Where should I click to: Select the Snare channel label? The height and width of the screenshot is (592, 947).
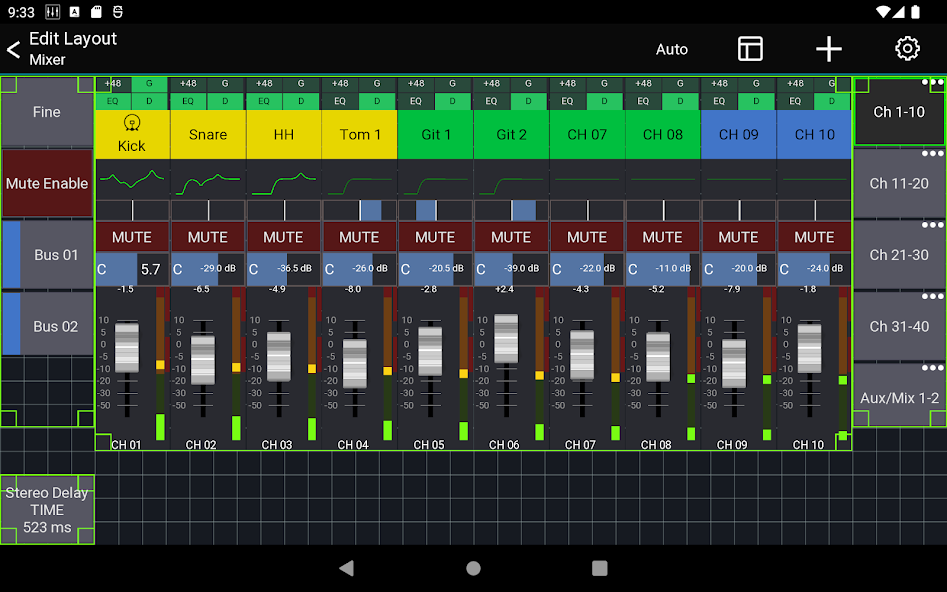208,134
